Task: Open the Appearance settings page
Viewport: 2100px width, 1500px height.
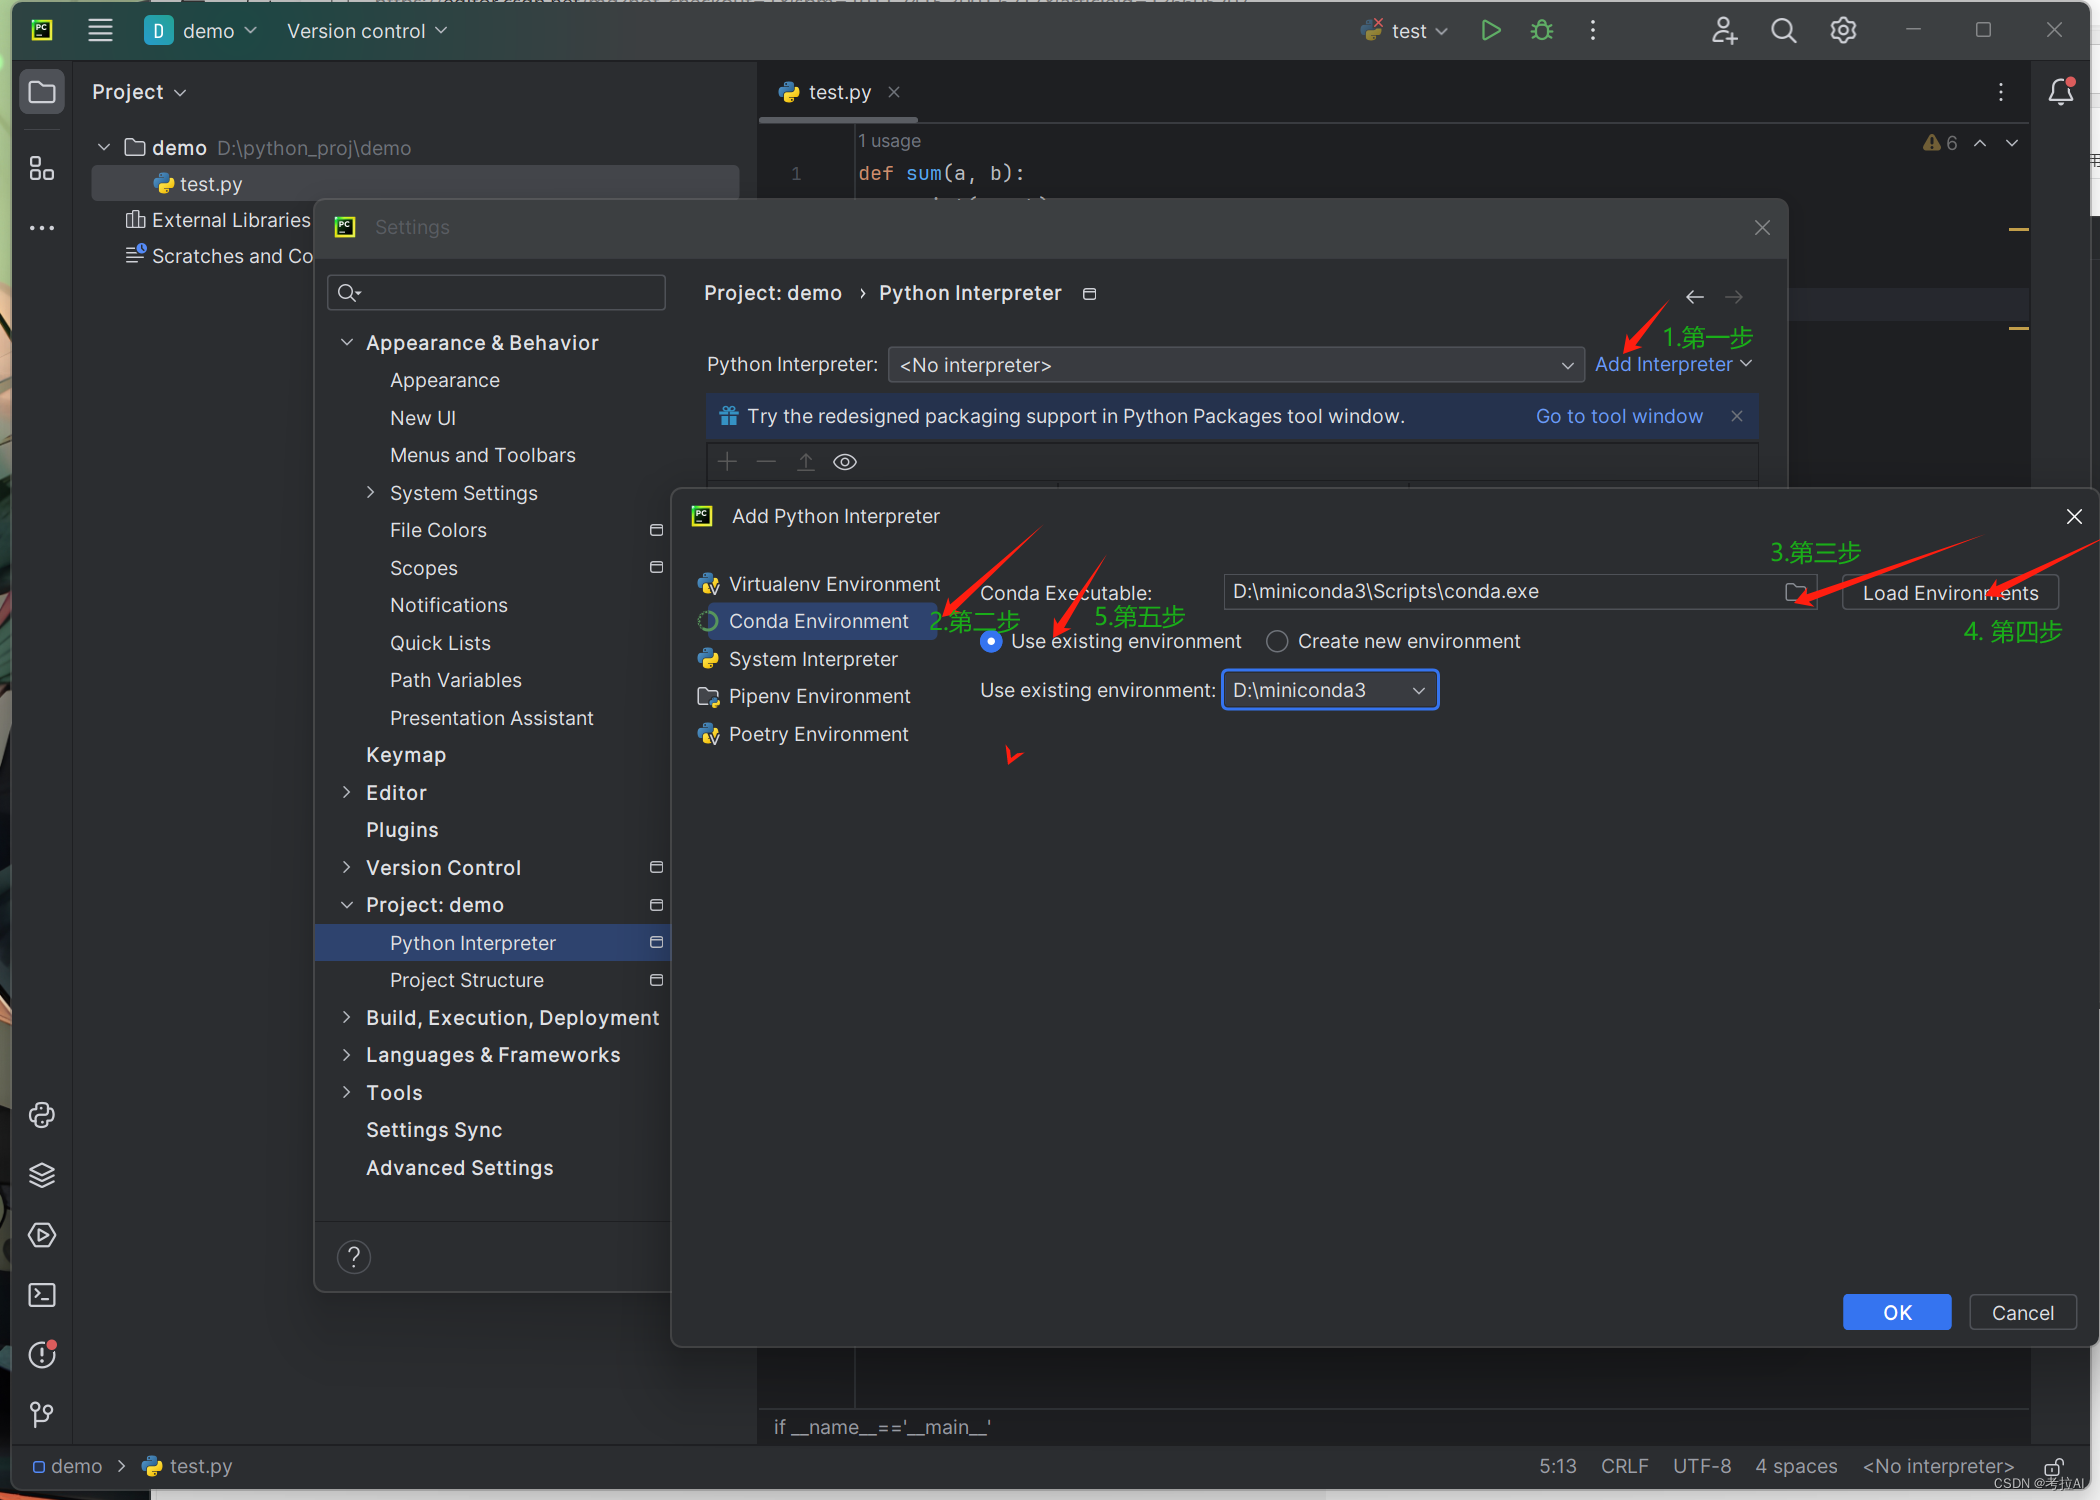Action: [x=443, y=378]
